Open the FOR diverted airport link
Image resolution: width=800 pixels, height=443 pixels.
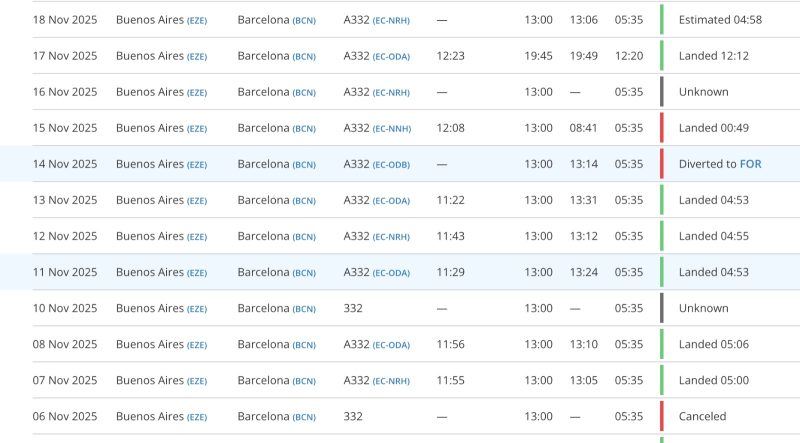pos(749,164)
